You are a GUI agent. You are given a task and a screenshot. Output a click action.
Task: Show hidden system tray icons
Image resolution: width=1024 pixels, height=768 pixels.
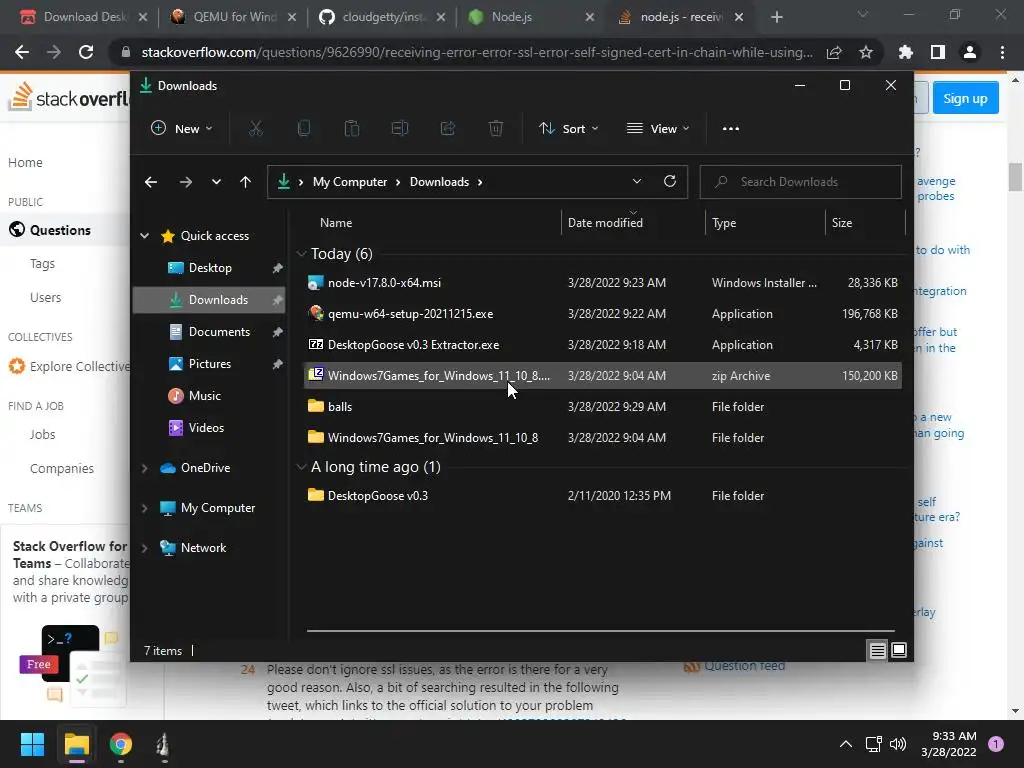[x=845, y=744]
